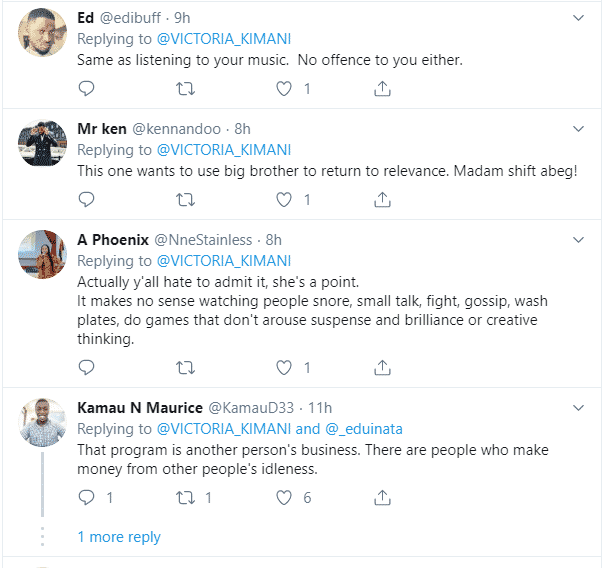Open more options on Ed's tweet
The width and height of the screenshot is (604, 568).
click(578, 18)
